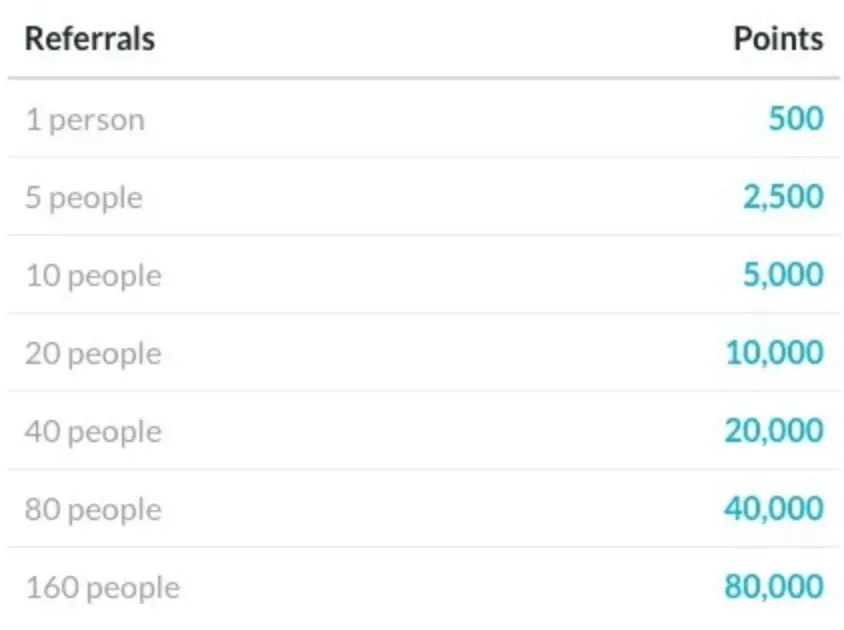844x630 pixels.
Task: Select the 40 people referral label
Action: click(x=93, y=432)
